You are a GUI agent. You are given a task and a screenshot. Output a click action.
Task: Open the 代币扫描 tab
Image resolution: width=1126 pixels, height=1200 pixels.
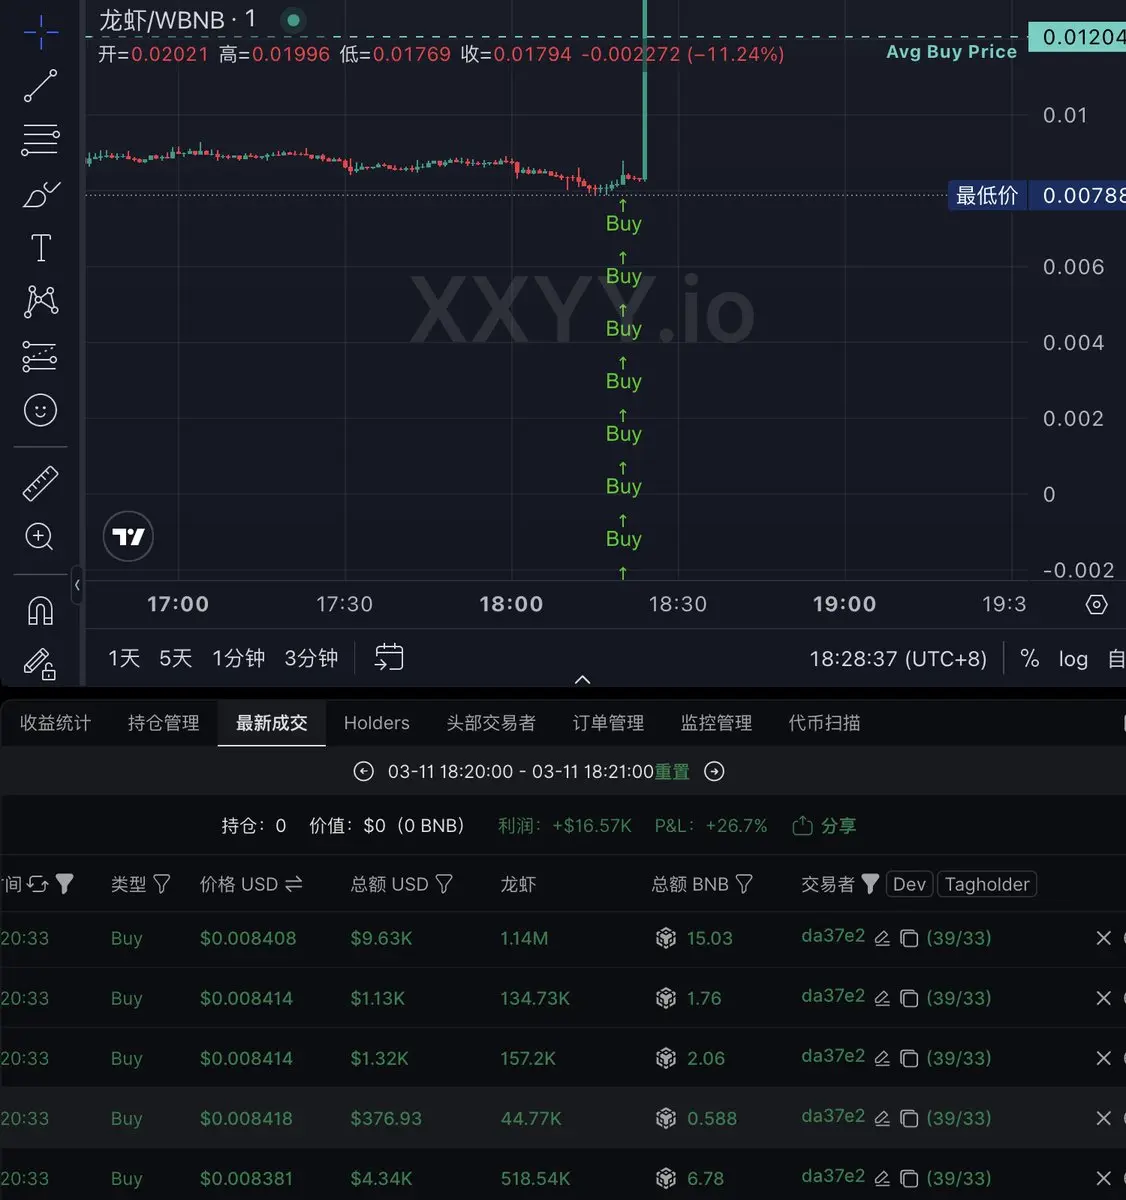(x=824, y=723)
